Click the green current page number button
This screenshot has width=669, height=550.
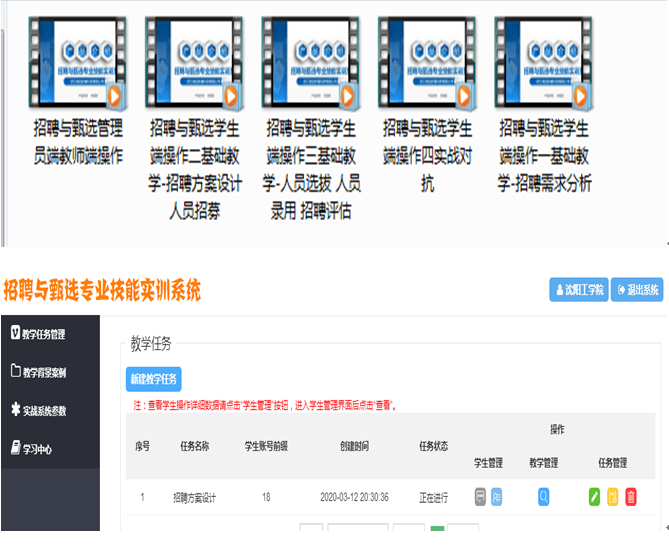coord(437,530)
